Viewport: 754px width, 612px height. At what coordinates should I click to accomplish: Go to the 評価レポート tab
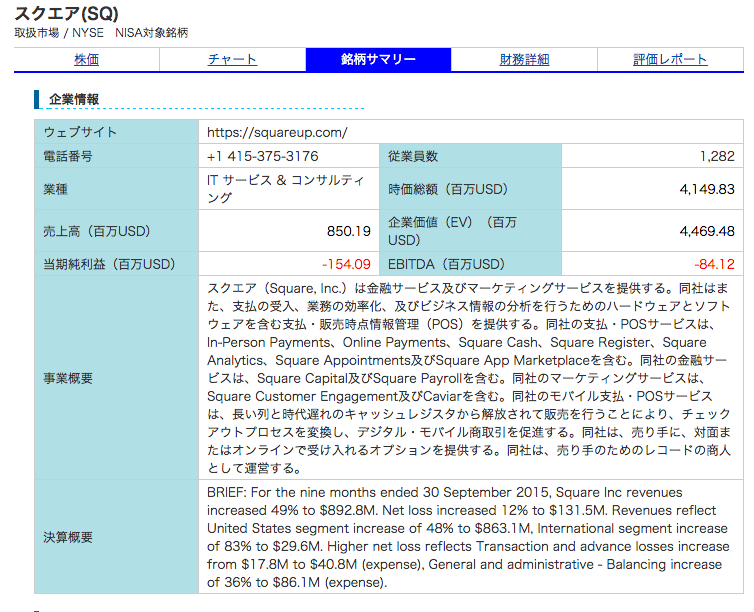pos(670,60)
